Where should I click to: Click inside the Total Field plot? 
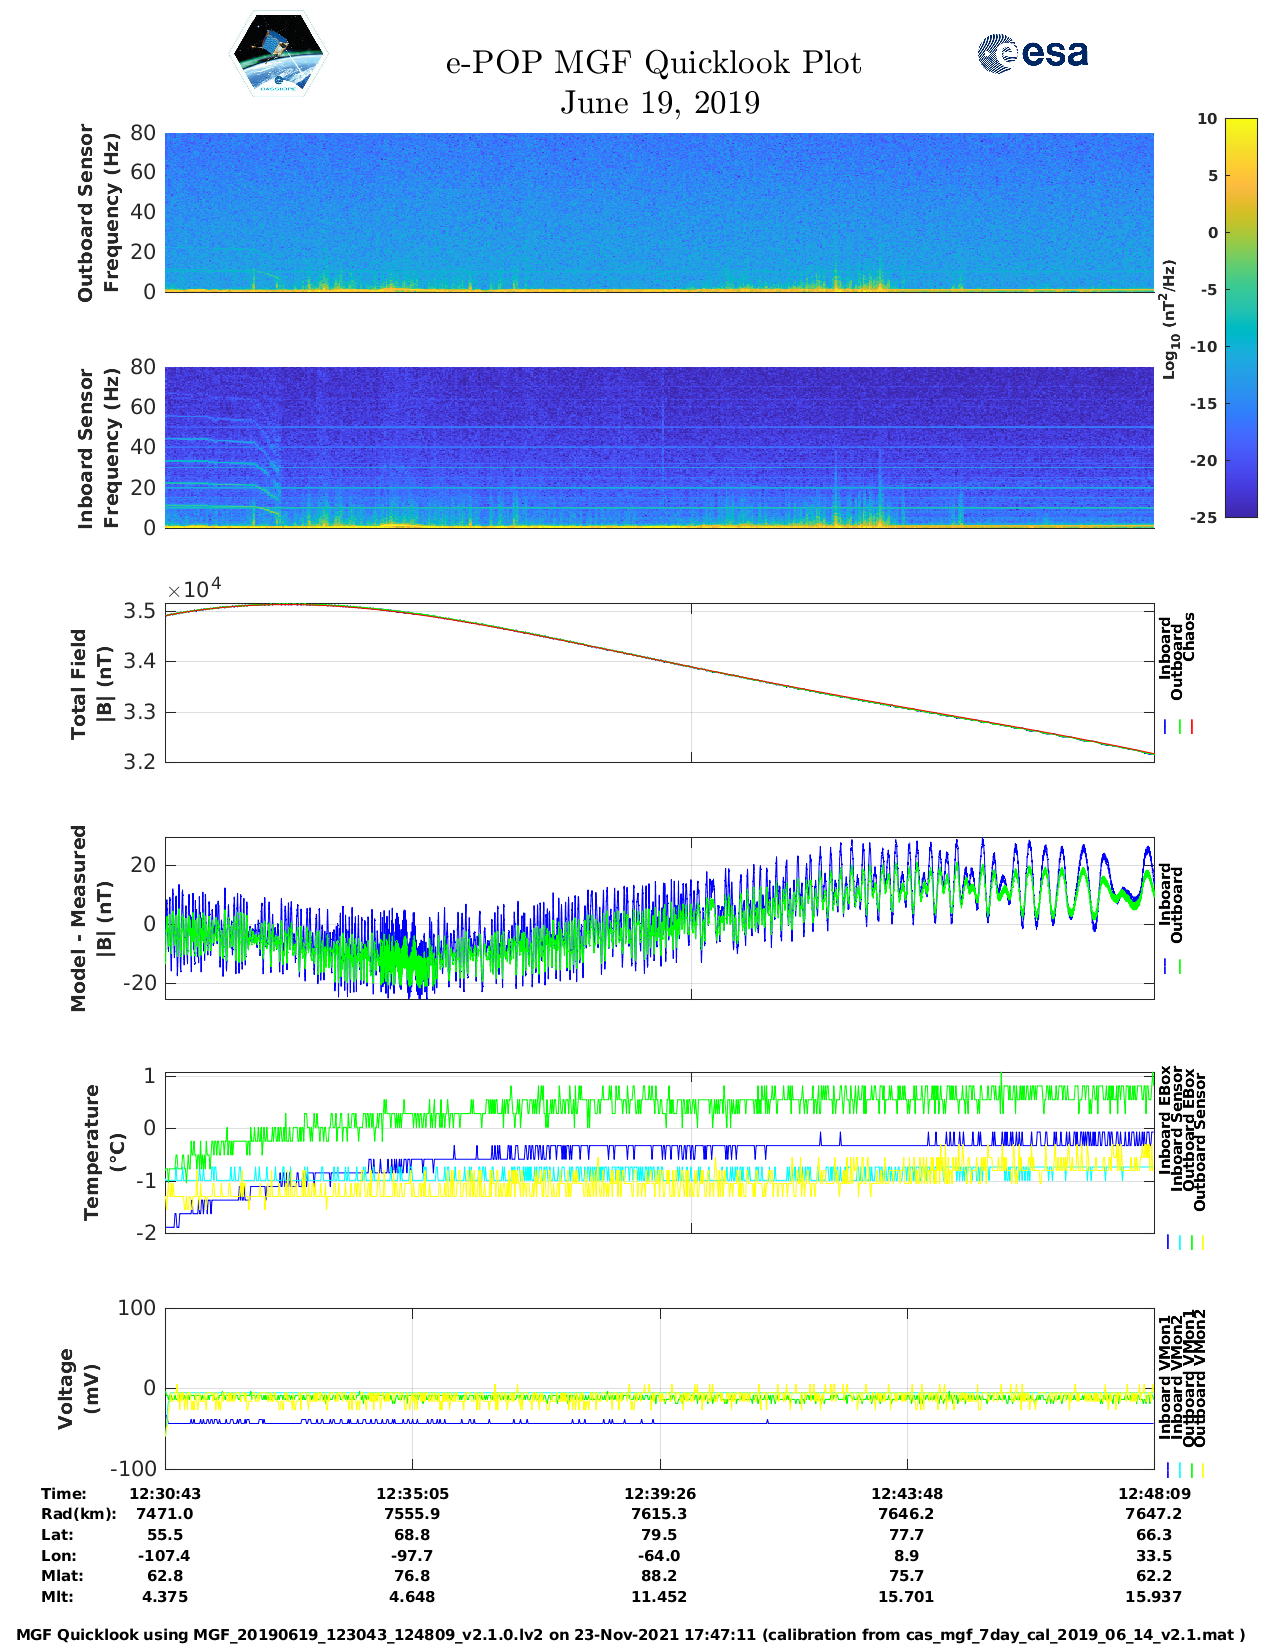659,683
